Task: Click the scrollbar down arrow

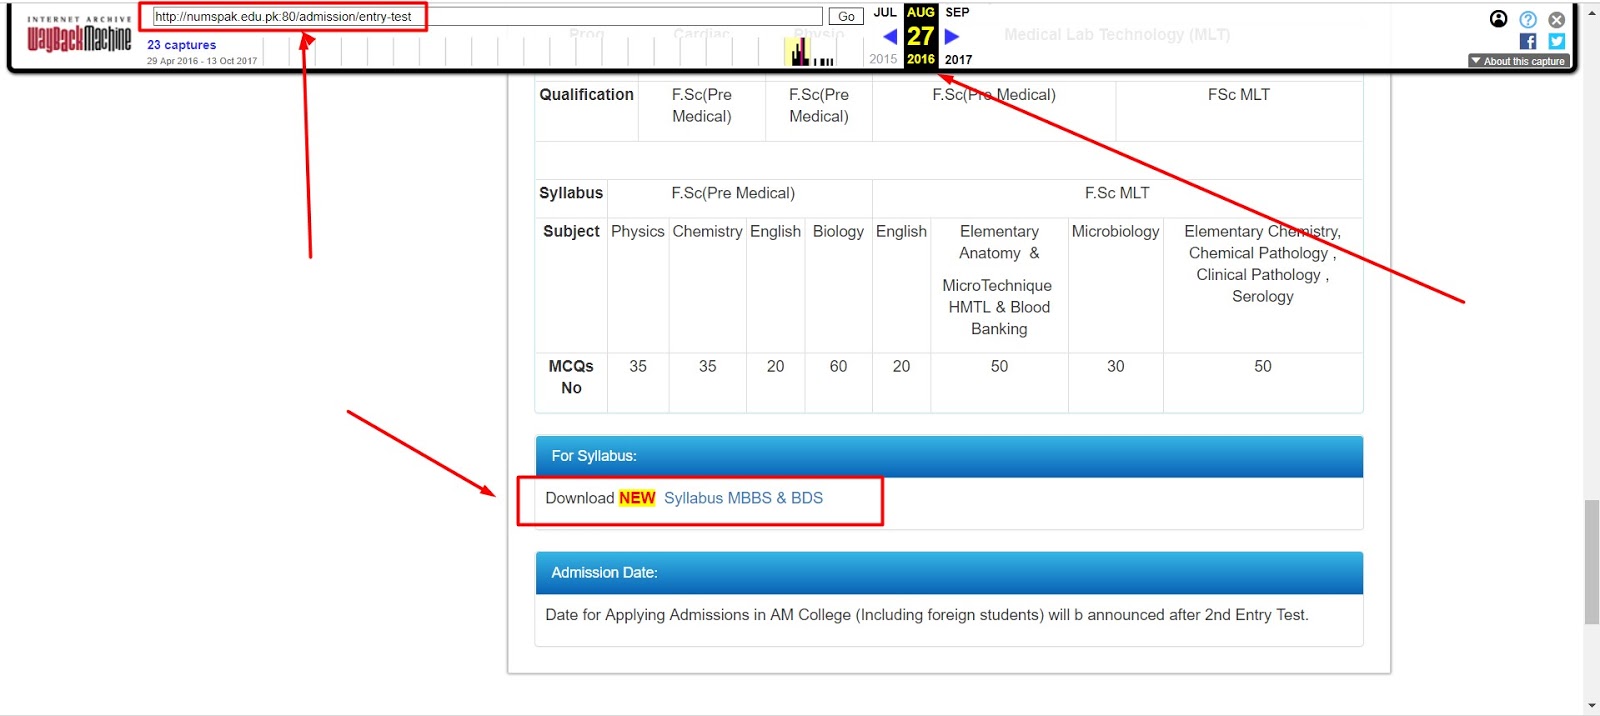Action: click(x=1591, y=706)
